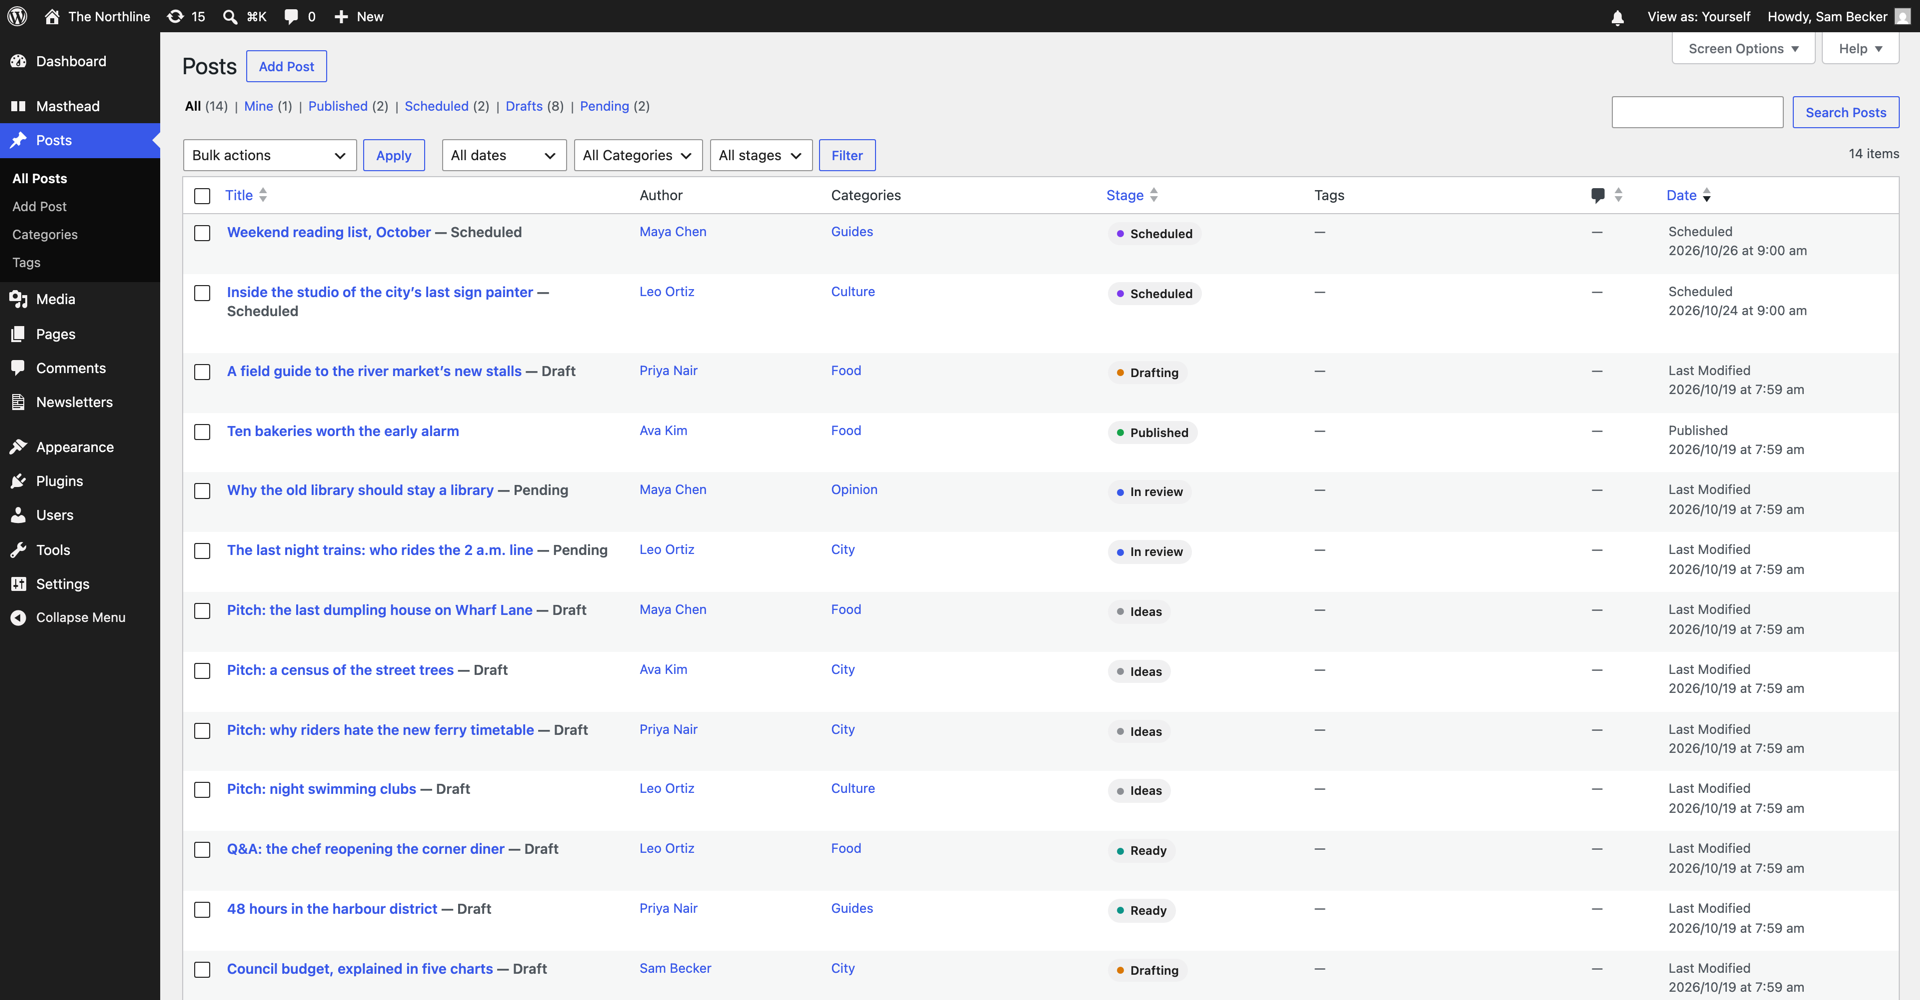1920x1000 pixels.
Task: Open the All dates dropdown
Action: pyautogui.click(x=504, y=155)
